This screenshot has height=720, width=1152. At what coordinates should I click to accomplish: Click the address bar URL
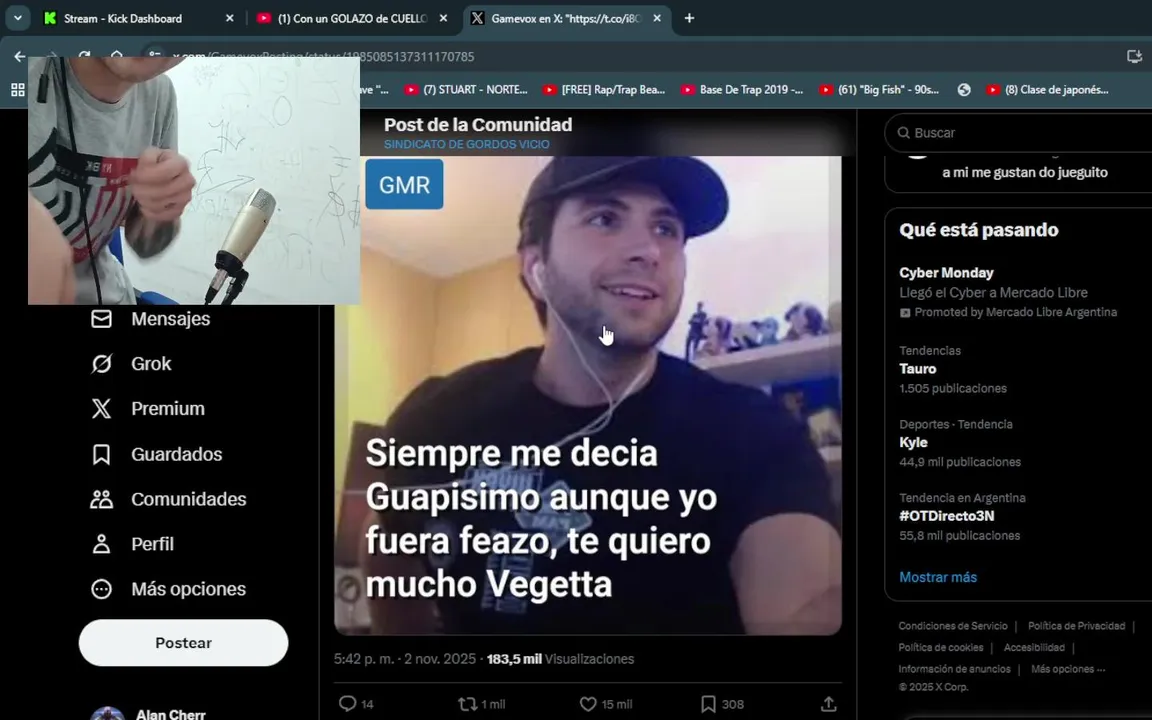323,57
